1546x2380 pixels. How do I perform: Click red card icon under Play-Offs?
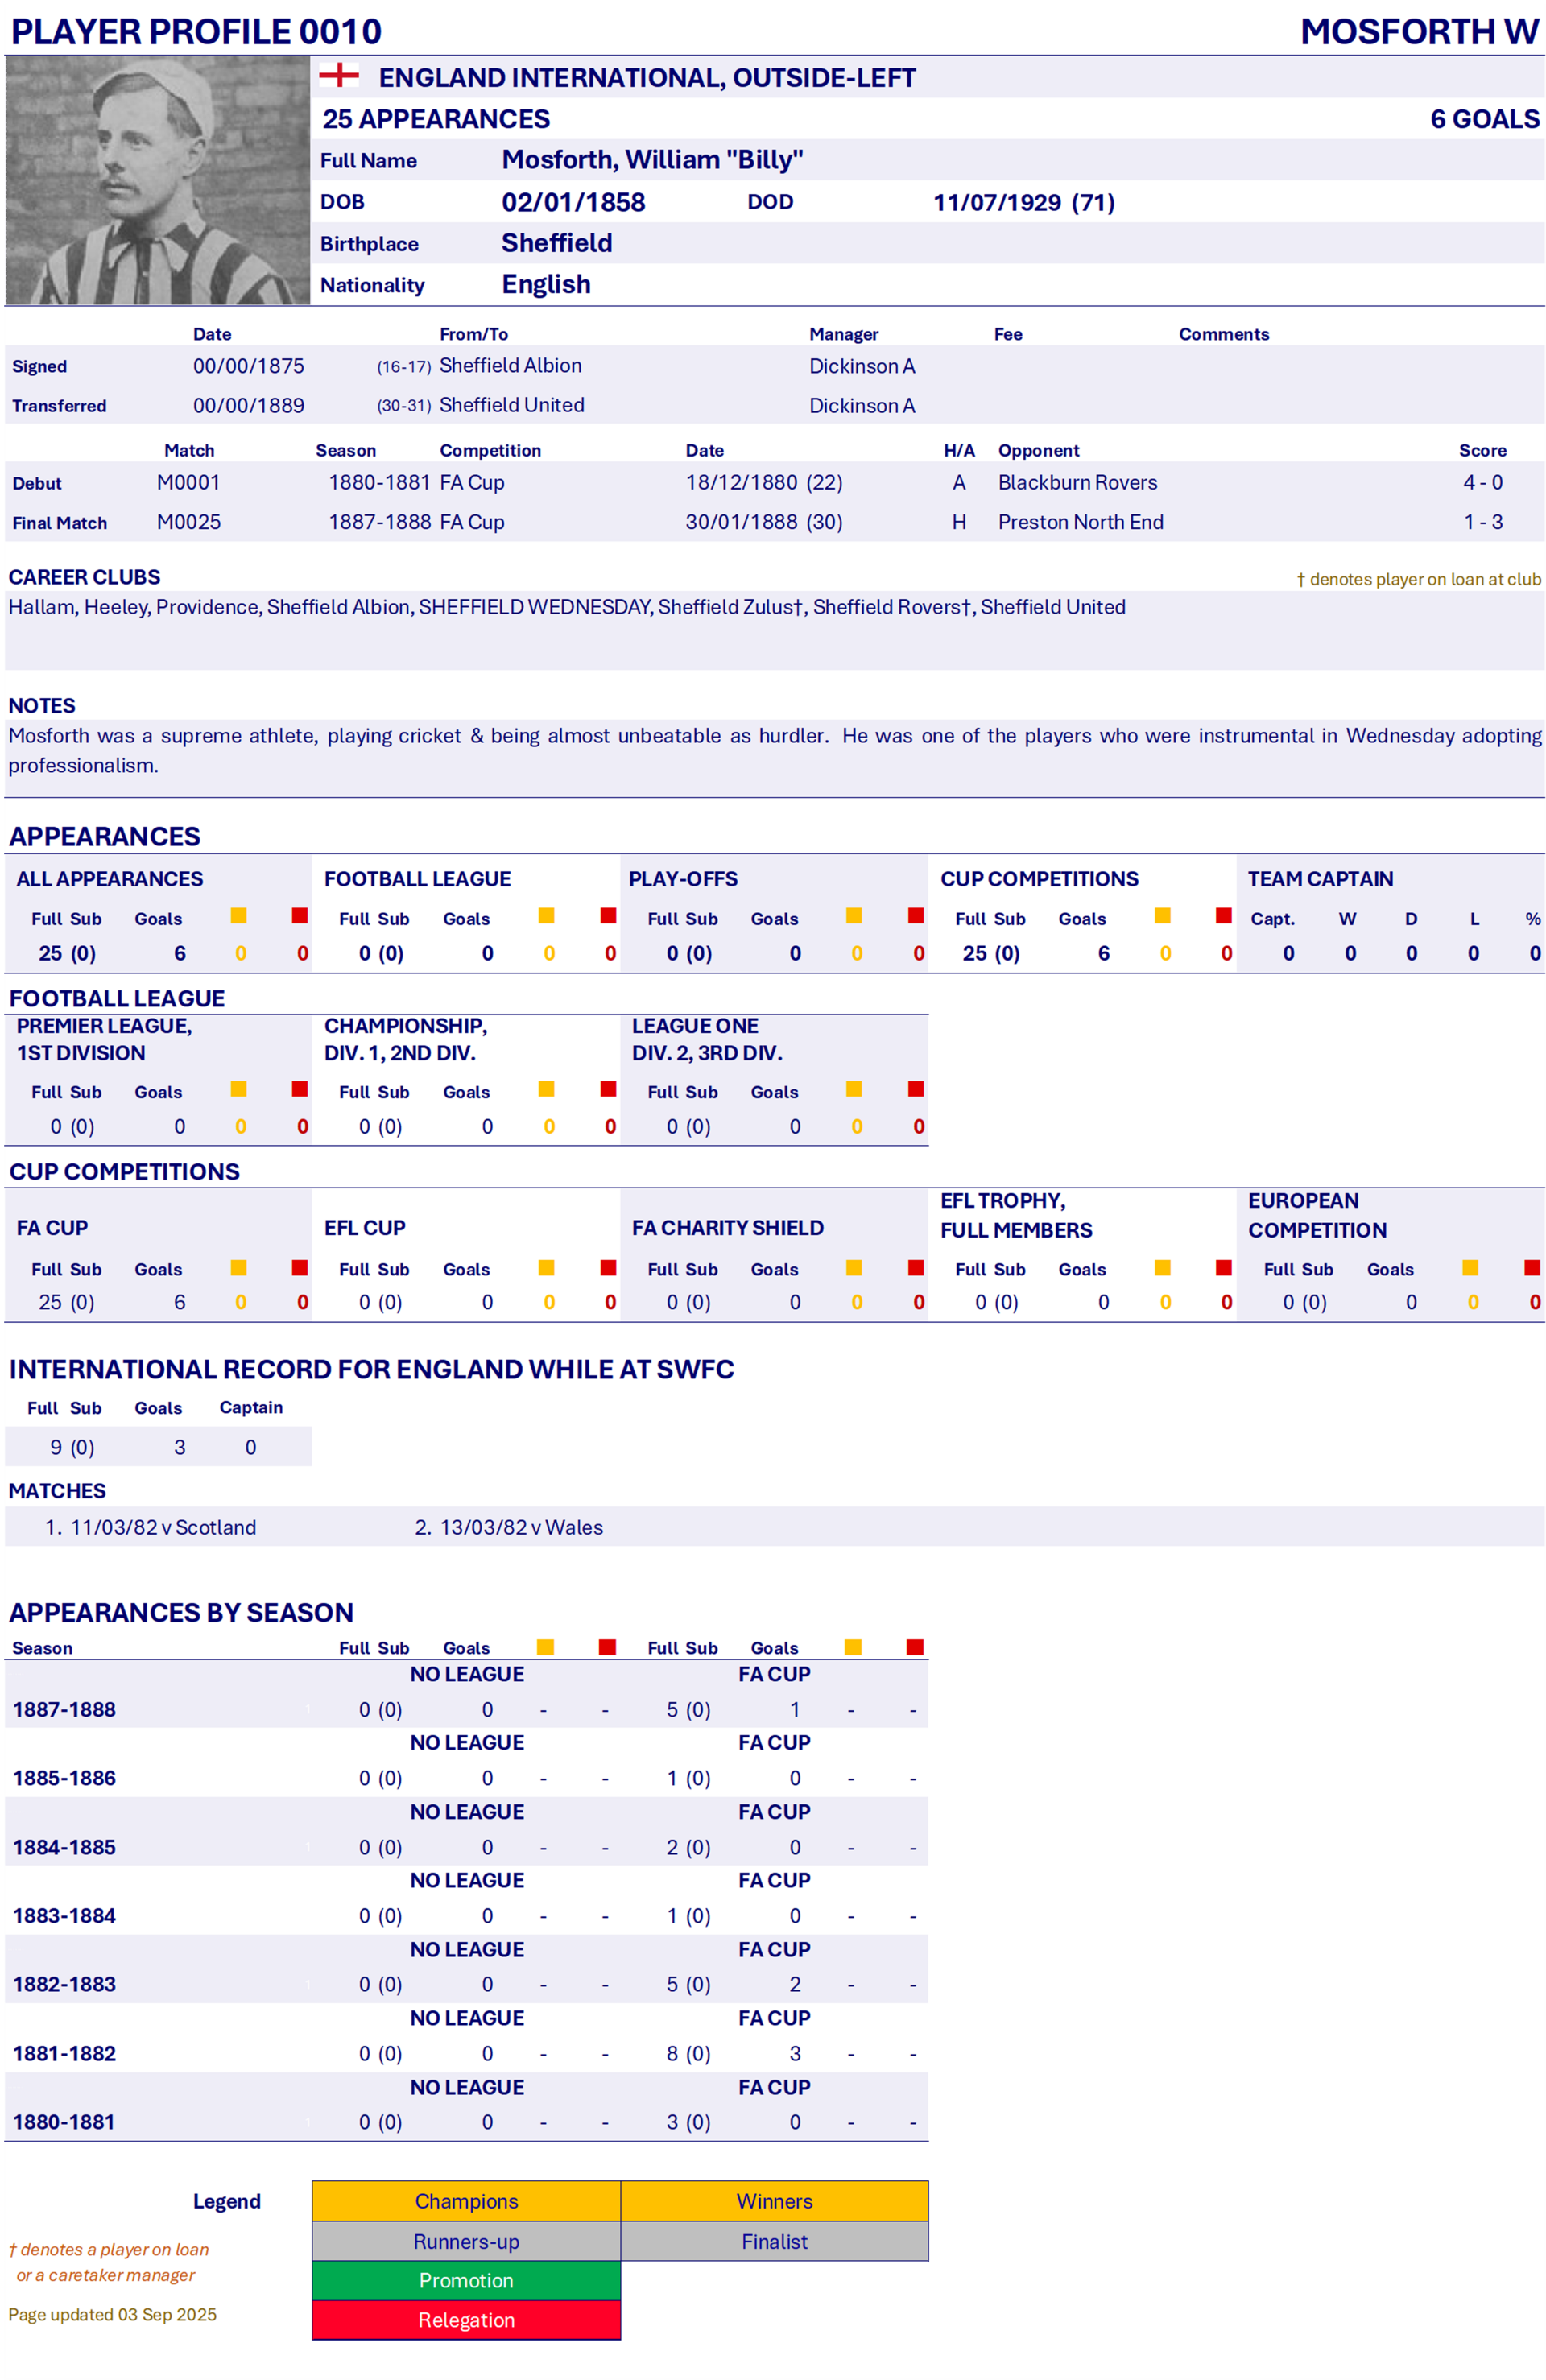[x=916, y=916]
